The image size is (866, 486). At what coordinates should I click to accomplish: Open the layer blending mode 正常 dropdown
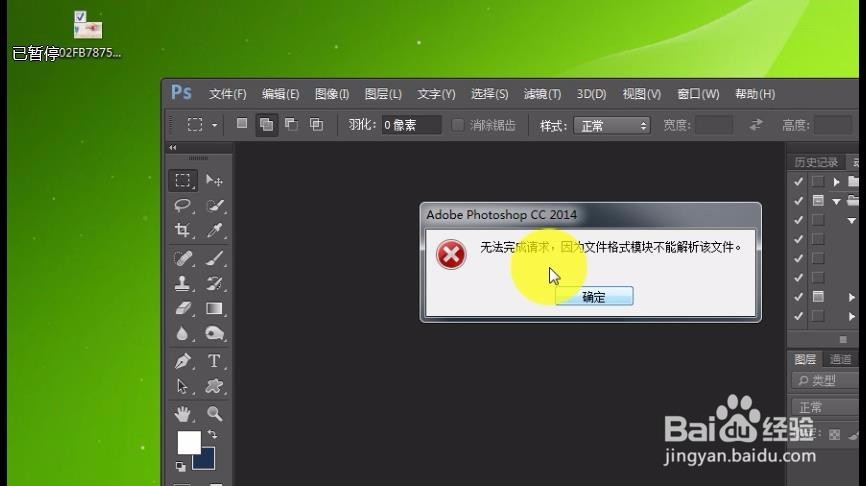[x=825, y=407]
